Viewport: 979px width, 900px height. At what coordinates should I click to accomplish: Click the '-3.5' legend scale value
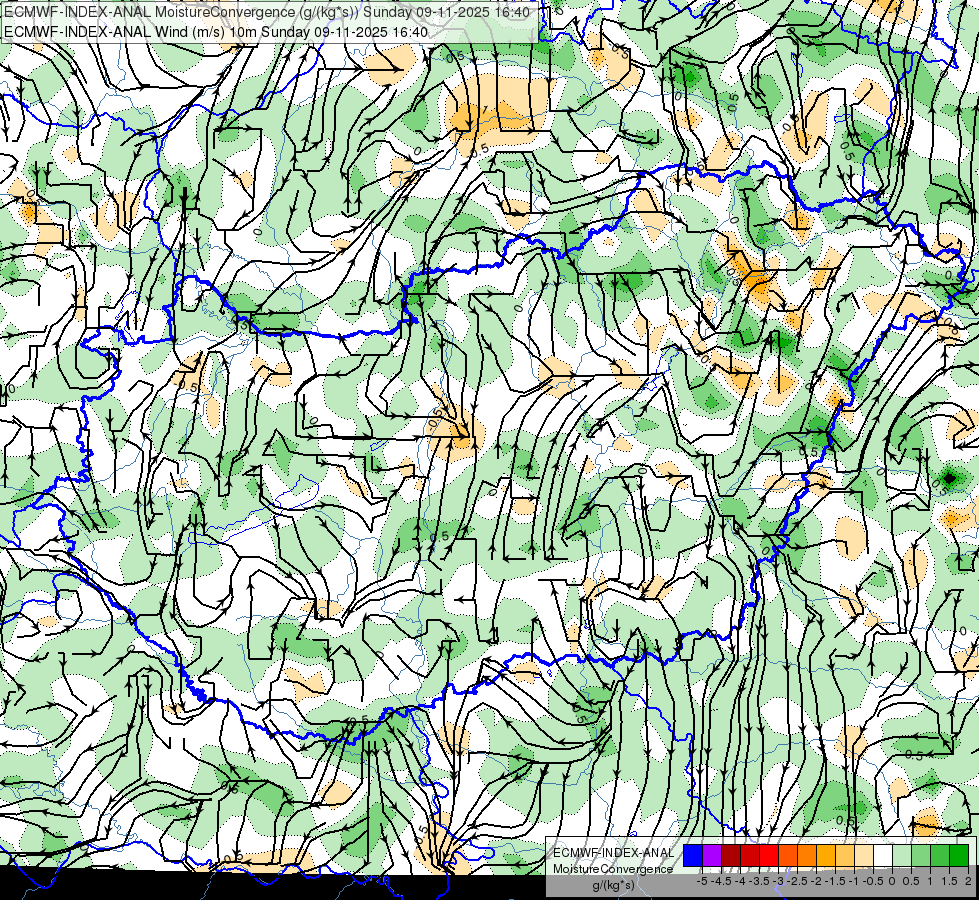(760, 881)
